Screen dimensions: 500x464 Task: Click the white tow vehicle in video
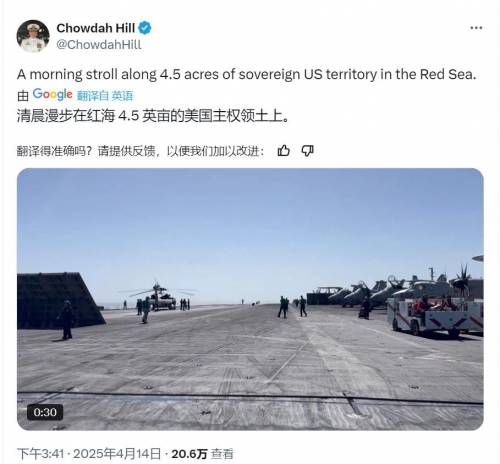point(435,316)
